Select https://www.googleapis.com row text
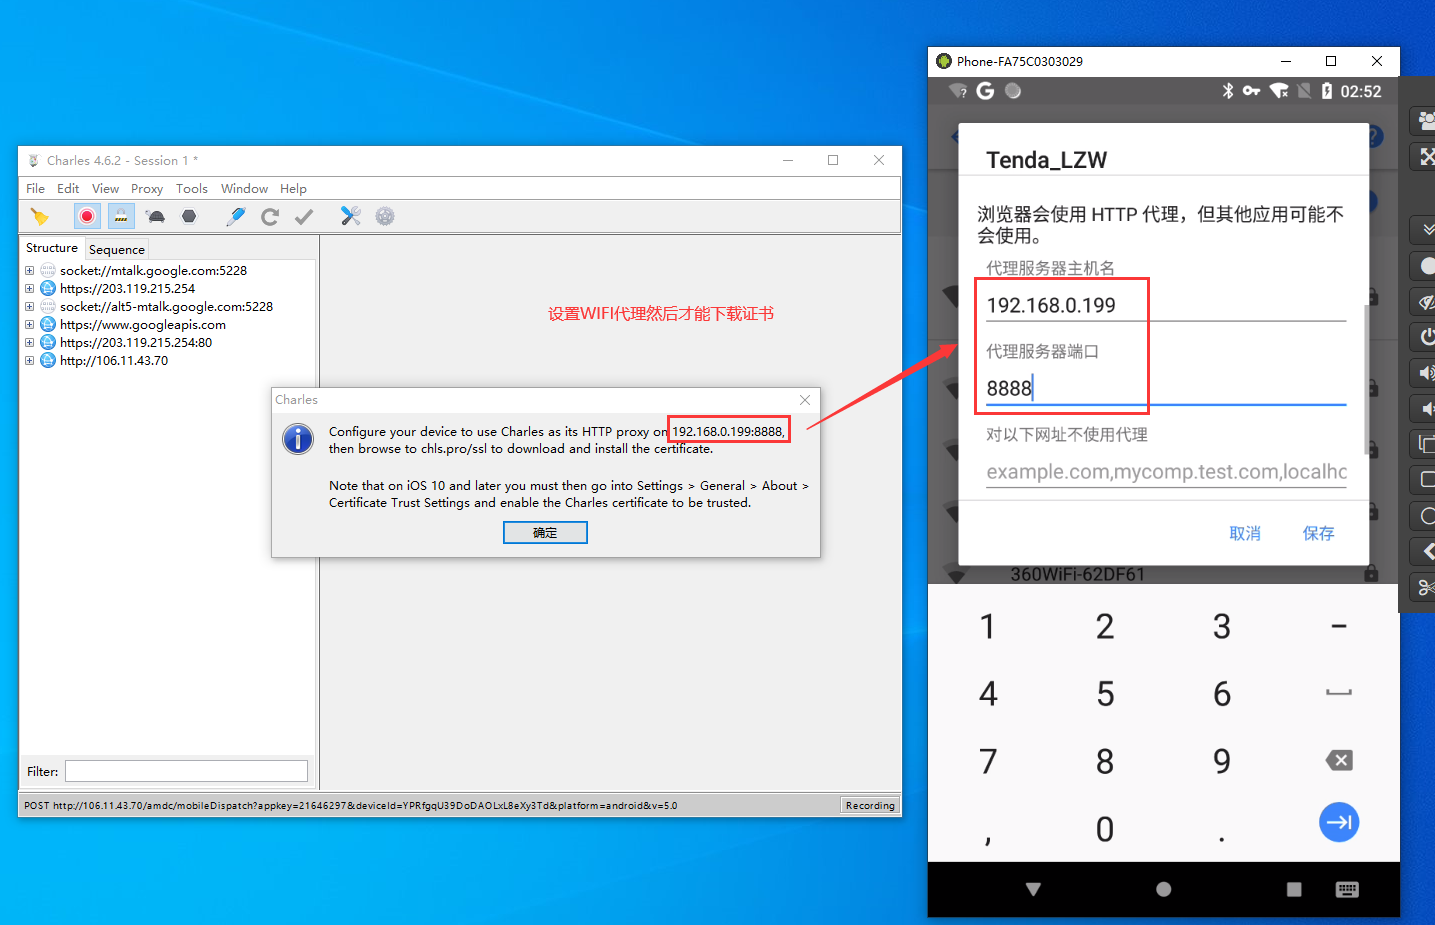Image resolution: width=1435 pixels, height=925 pixels. click(x=143, y=325)
